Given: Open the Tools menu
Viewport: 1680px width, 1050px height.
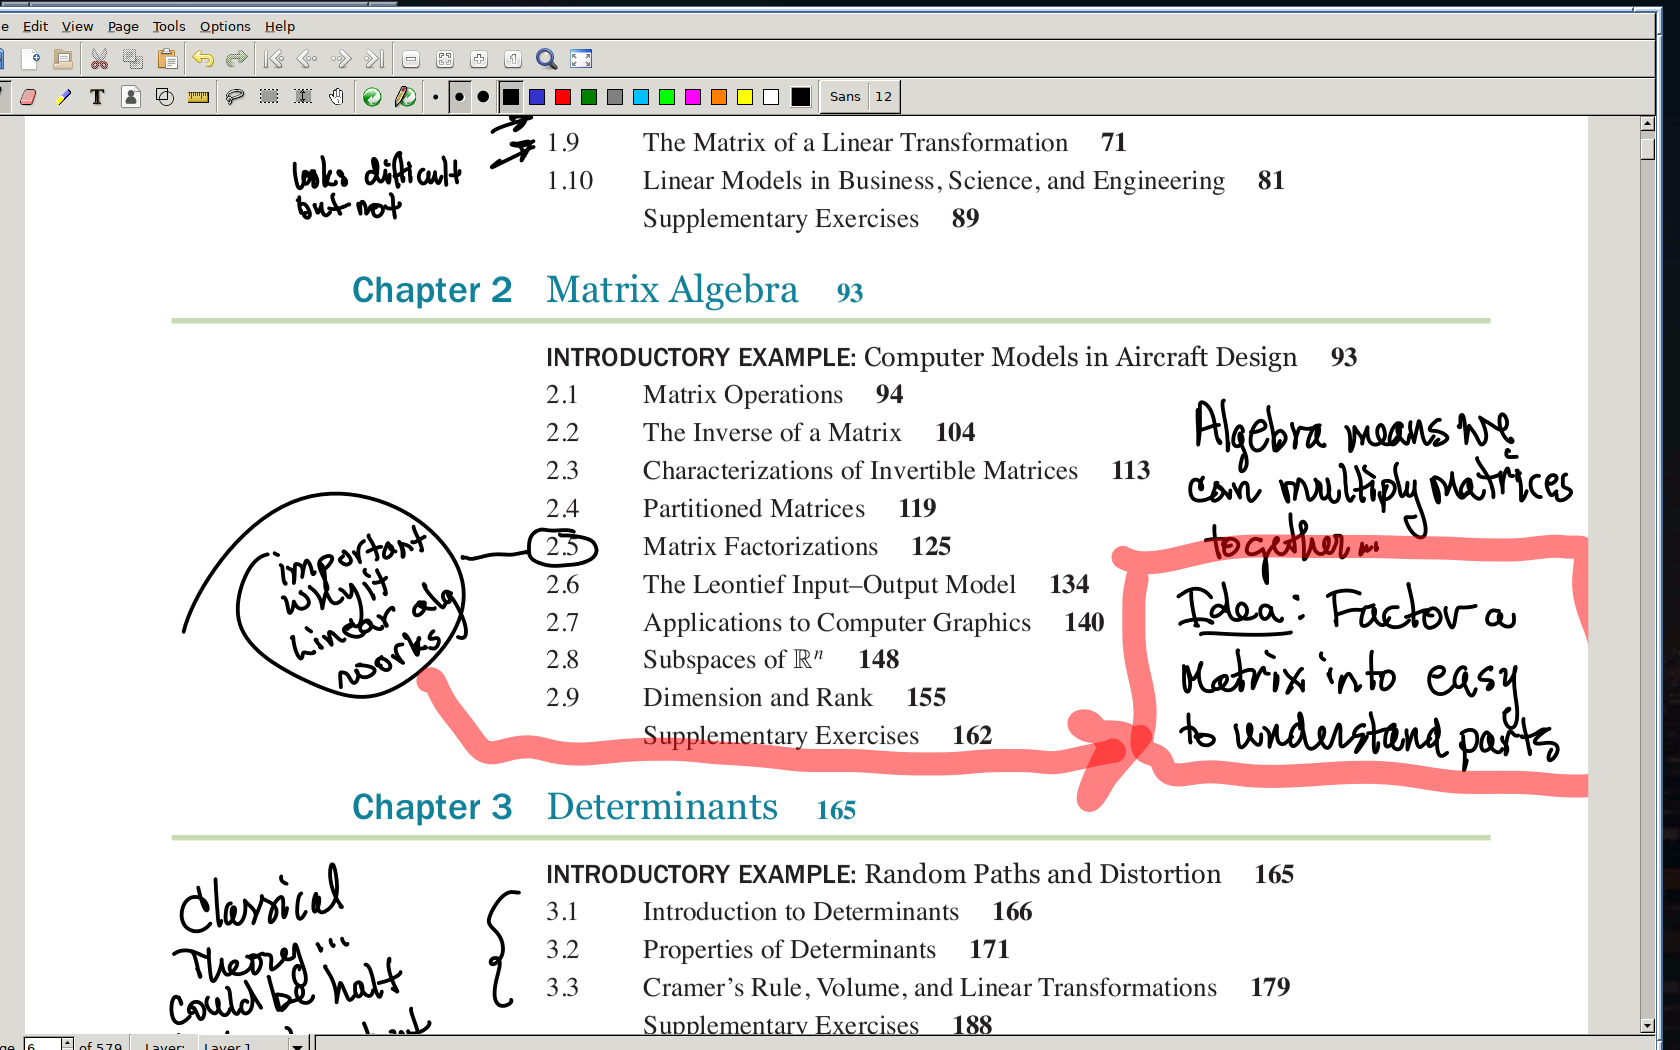Looking at the screenshot, I should 168,26.
